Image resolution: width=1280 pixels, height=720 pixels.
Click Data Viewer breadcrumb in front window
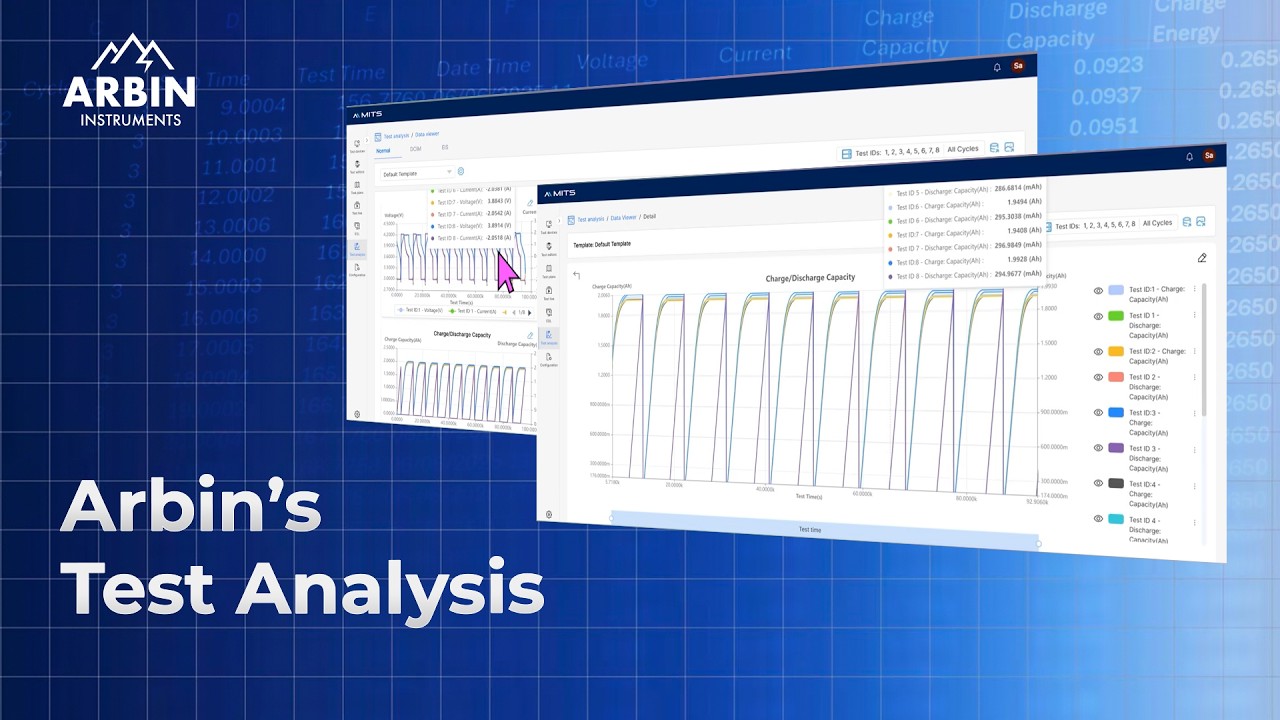[x=623, y=217]
